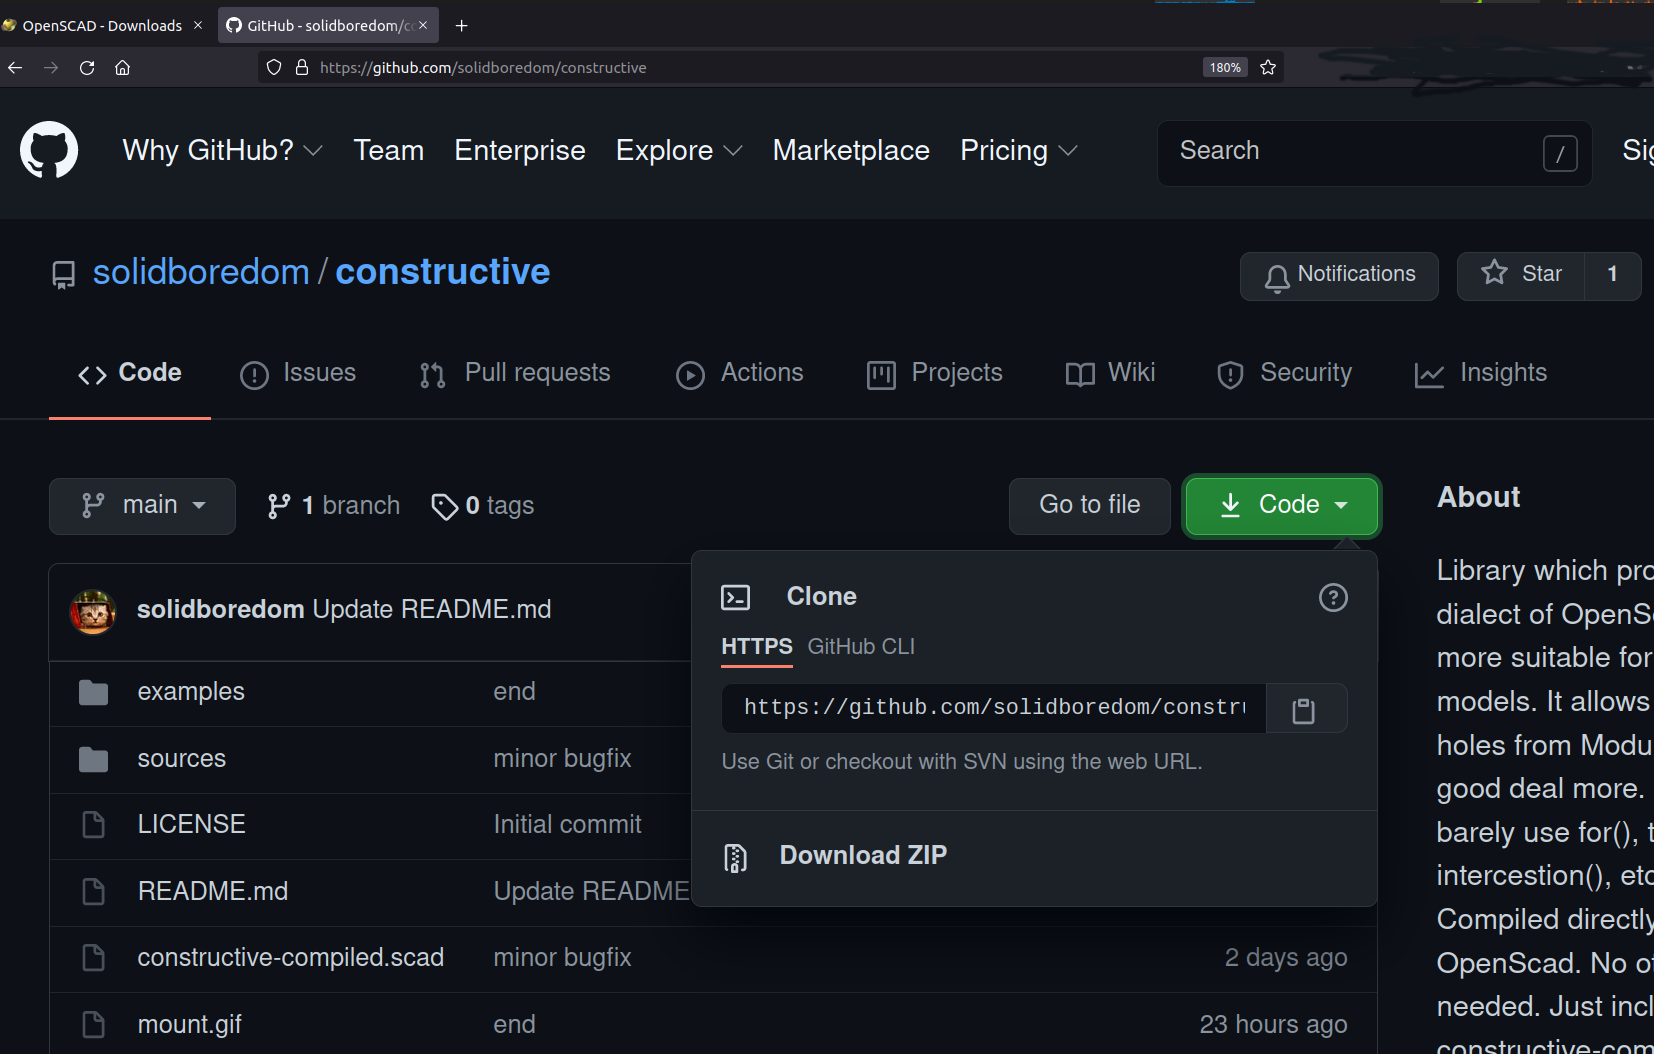This screenshot has width=1654, height=1054.
Task: Click the solidboredom avatar thumbnail
Action: coord(93,611)
